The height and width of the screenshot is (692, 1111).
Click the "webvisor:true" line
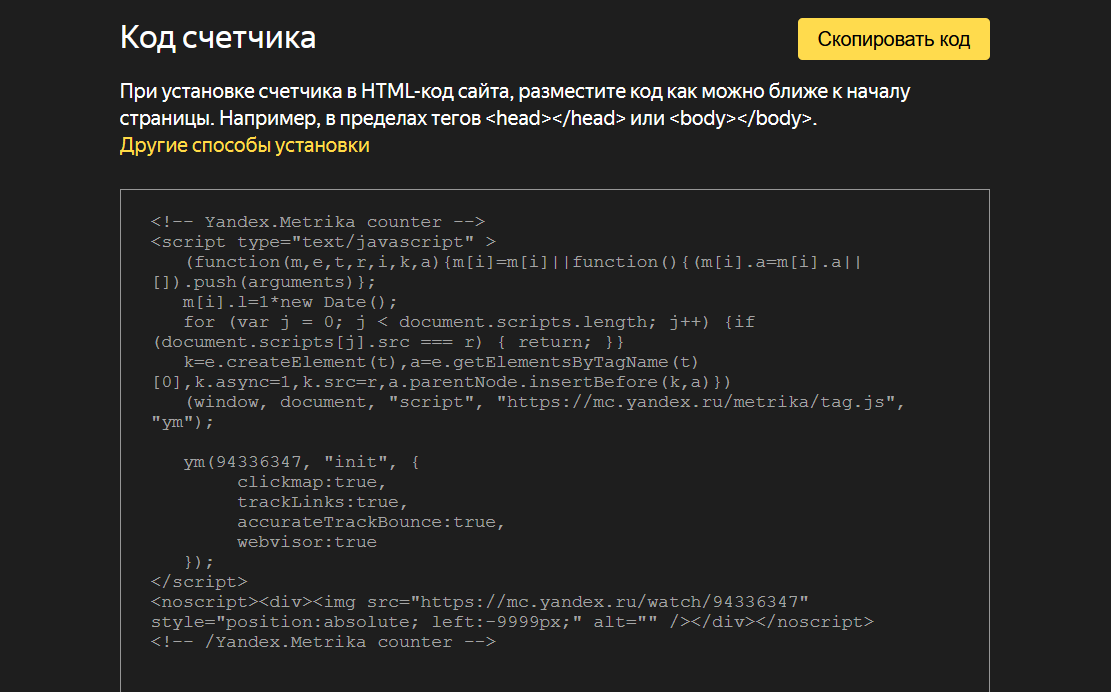(x=307, y=542)
